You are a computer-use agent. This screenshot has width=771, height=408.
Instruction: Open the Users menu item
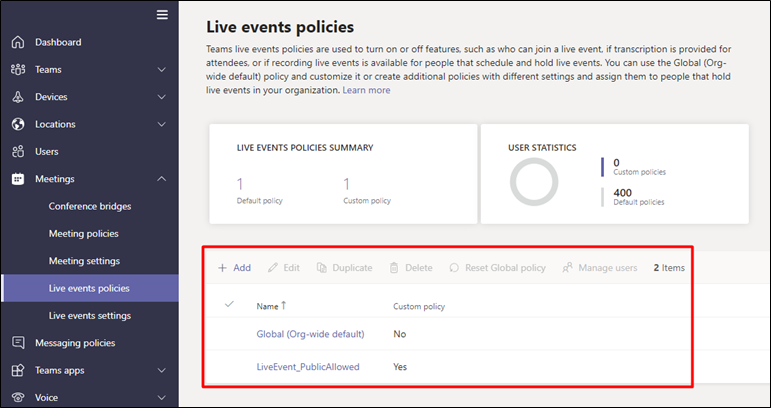[x=47, y=151]
